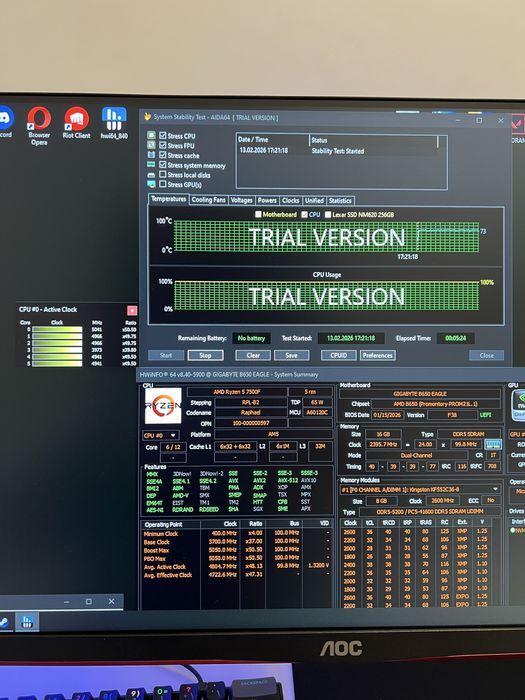Check the Lexar SSD NM620 256GB checkbox
This screenshot has height=700, width=525.
click(x=328, y=215)
